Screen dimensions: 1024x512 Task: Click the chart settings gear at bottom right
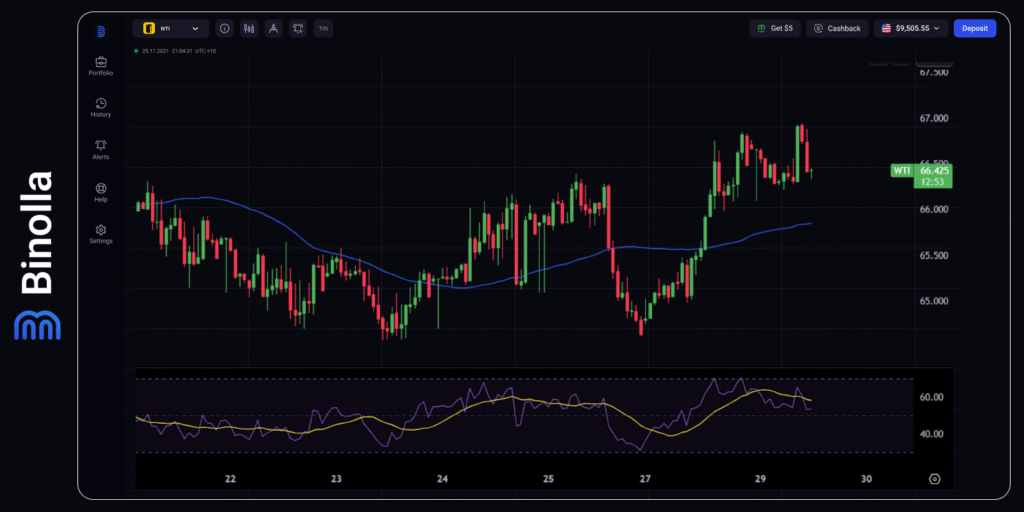point(934,479)
